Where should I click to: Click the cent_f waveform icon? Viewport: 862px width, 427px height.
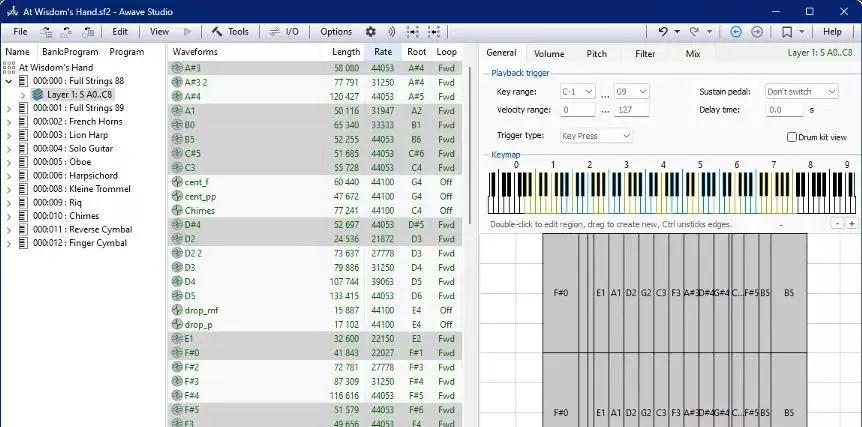coord(176,182)
